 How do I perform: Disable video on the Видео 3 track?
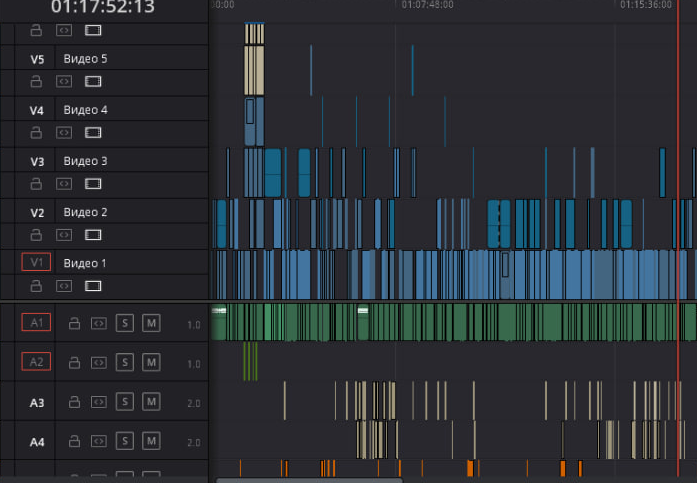pyautogui.click(x=93, y=184)
